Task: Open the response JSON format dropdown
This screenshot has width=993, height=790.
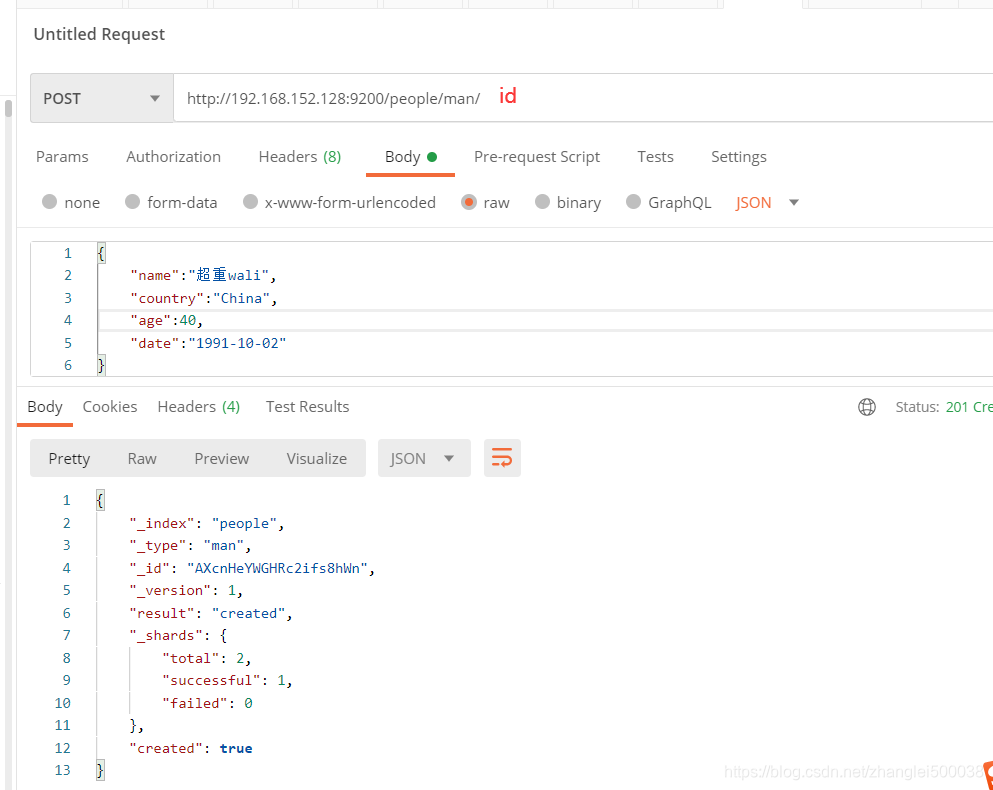Action: (x=424, y=457)
